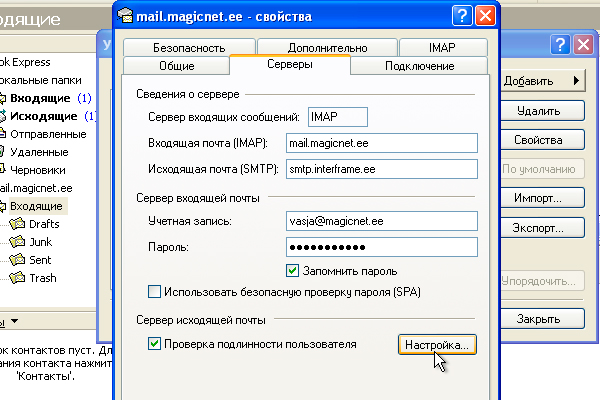Click the Локальные папки tree item
The width and height of the screenshot is (600, 400).
click(41, 80)
